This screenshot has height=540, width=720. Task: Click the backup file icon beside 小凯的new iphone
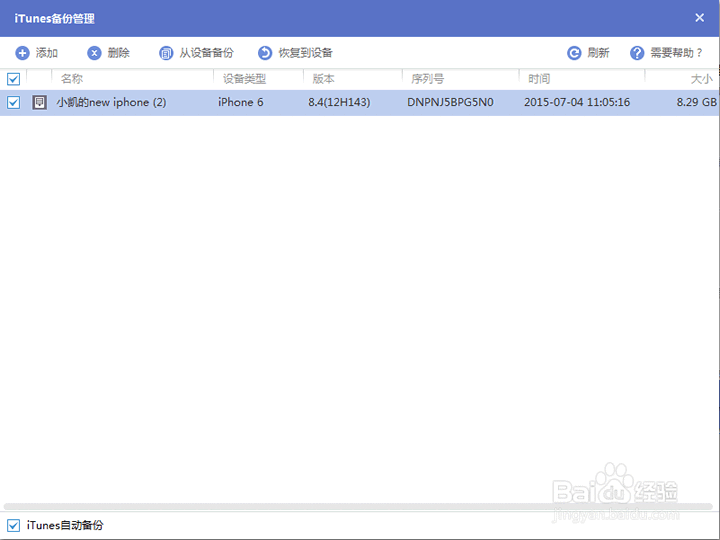coord(39,102)
